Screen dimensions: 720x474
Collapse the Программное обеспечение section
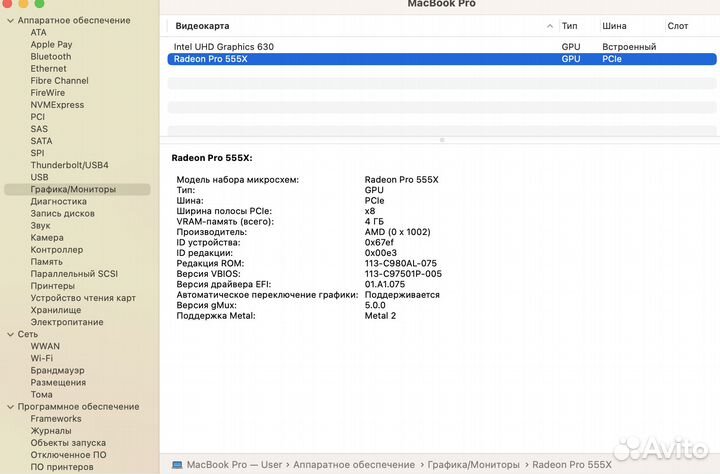(9, 406)
